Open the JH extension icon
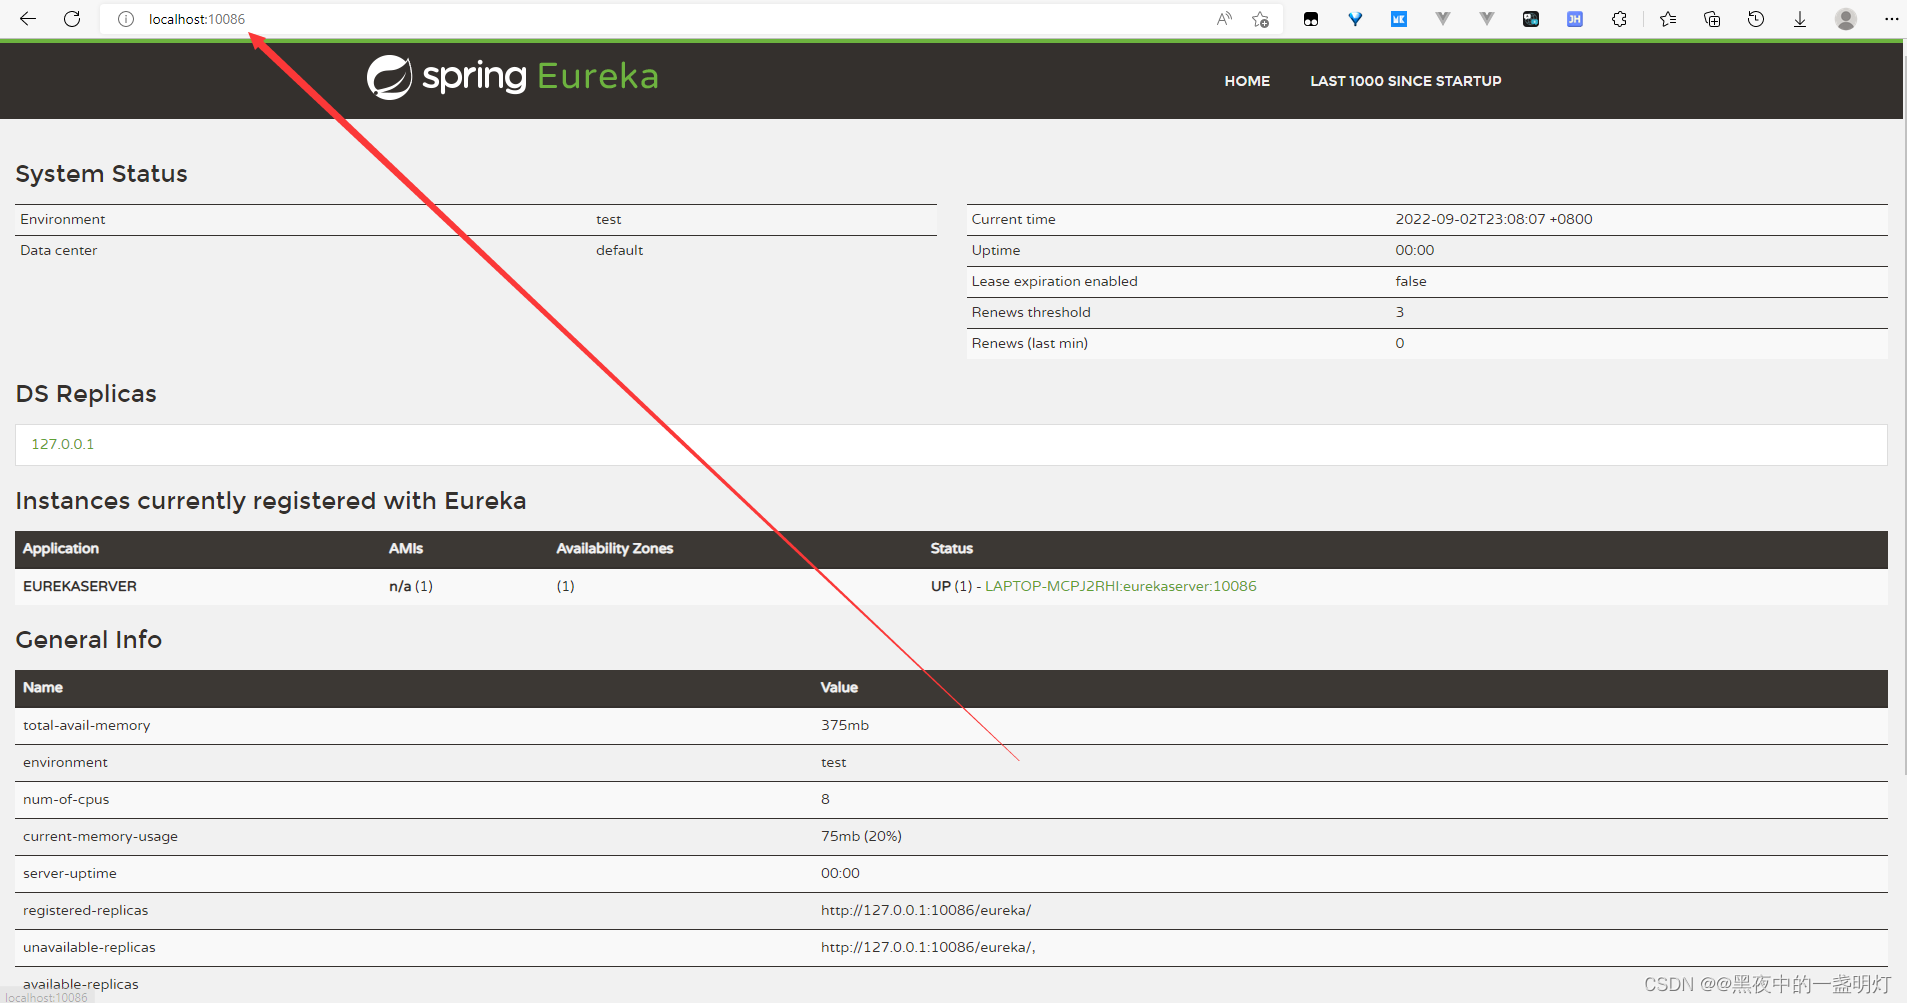Image resolution: width=1907 pixels, height=1003 pixels. click(x=1575, y=19)
